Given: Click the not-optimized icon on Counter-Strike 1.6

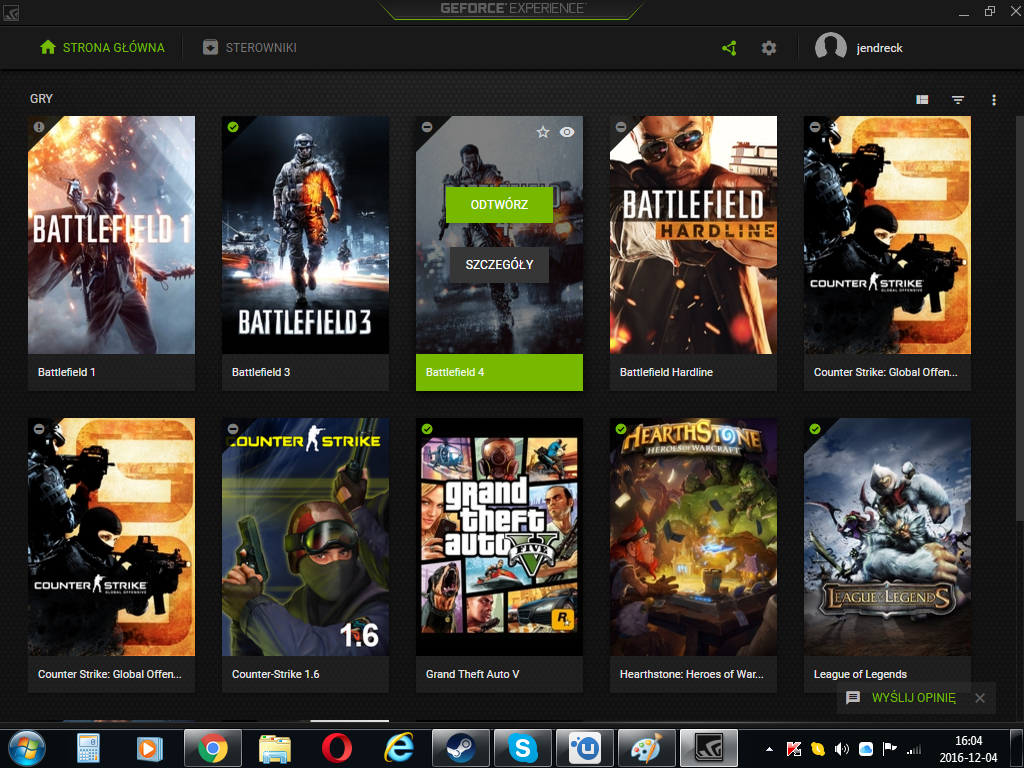Looking at the screenshot, I should pyautogui.click(x=233, y=429).
